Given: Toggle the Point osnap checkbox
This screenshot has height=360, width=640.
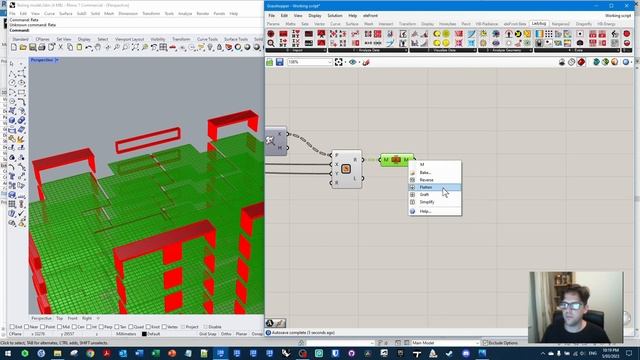Looking at the screenshot, I should click(x=42, y=327).
